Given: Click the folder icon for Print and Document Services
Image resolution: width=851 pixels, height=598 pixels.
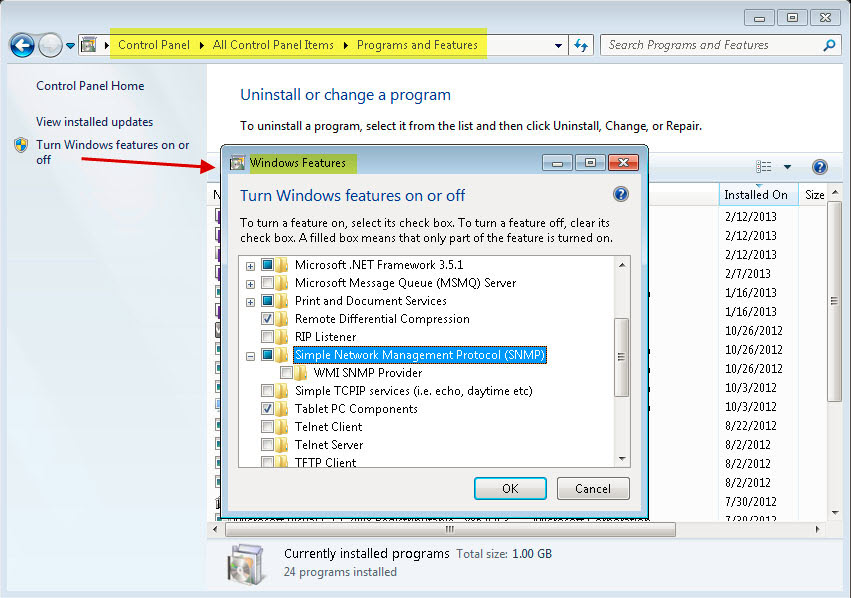Looking at the screenshot, I should coord(281,301).
